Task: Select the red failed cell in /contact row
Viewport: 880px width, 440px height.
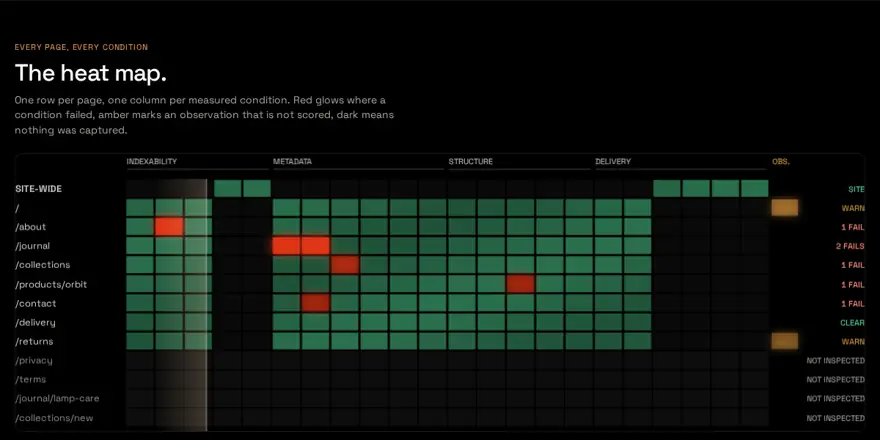Action: coord(315,303)
